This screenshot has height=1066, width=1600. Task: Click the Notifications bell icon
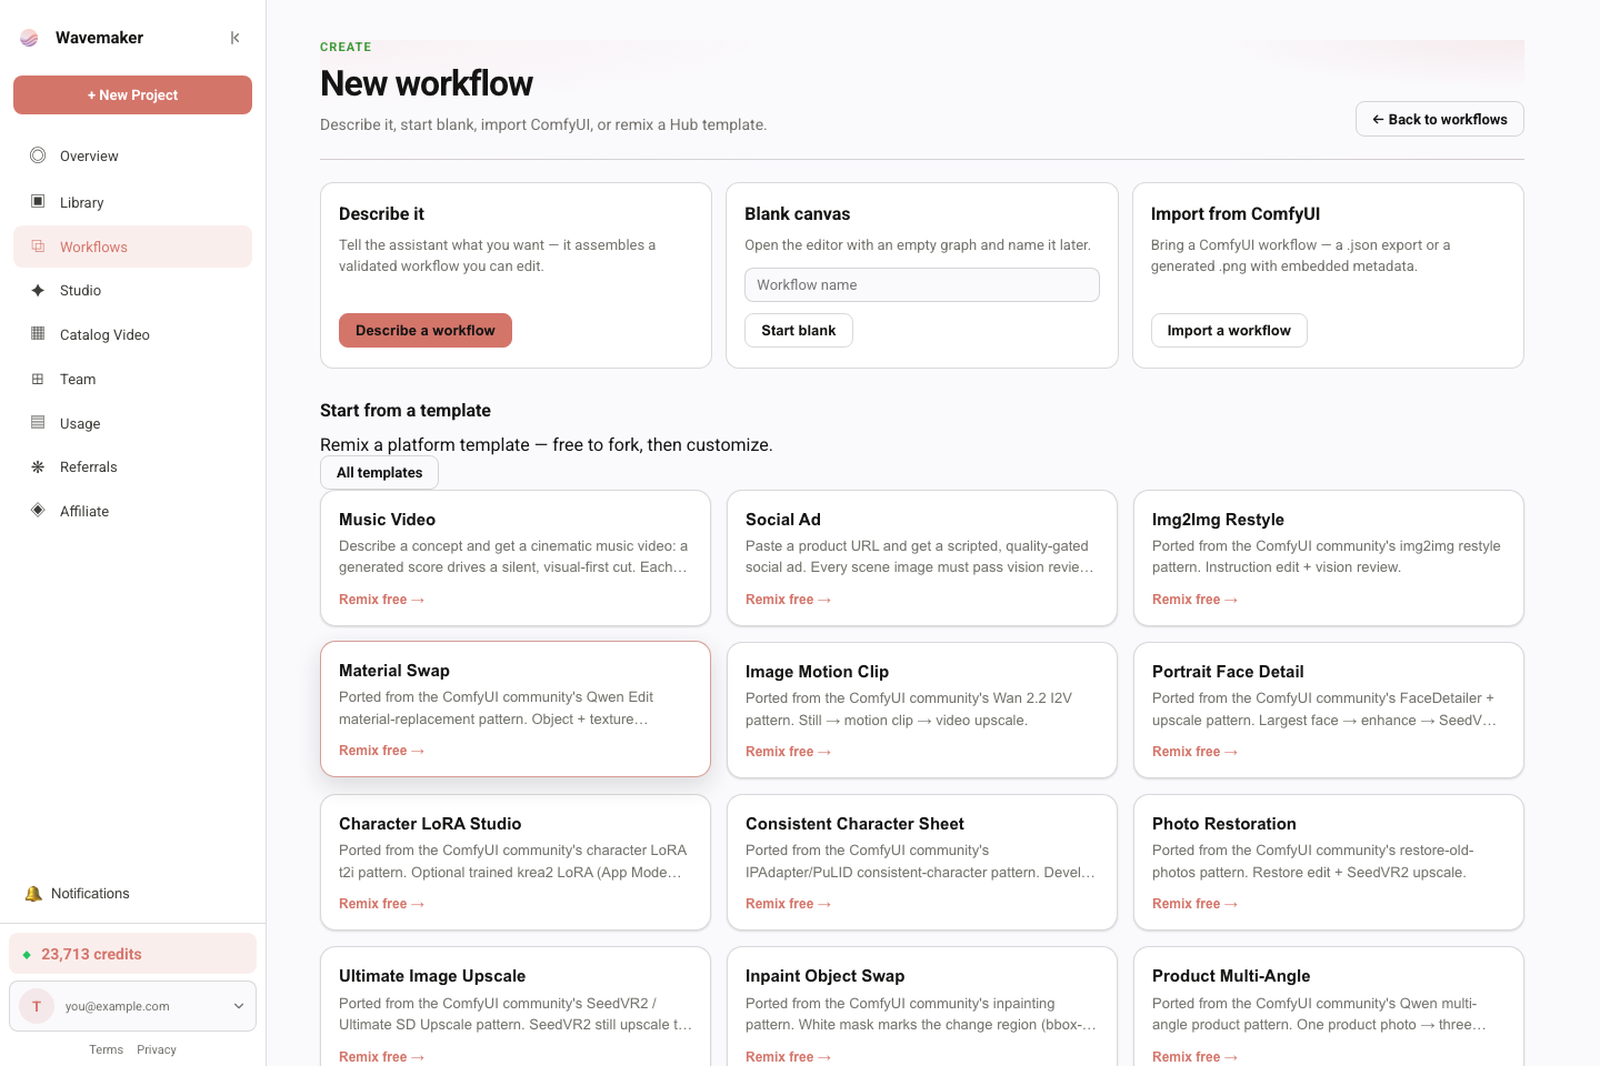[x=33, y=893]
